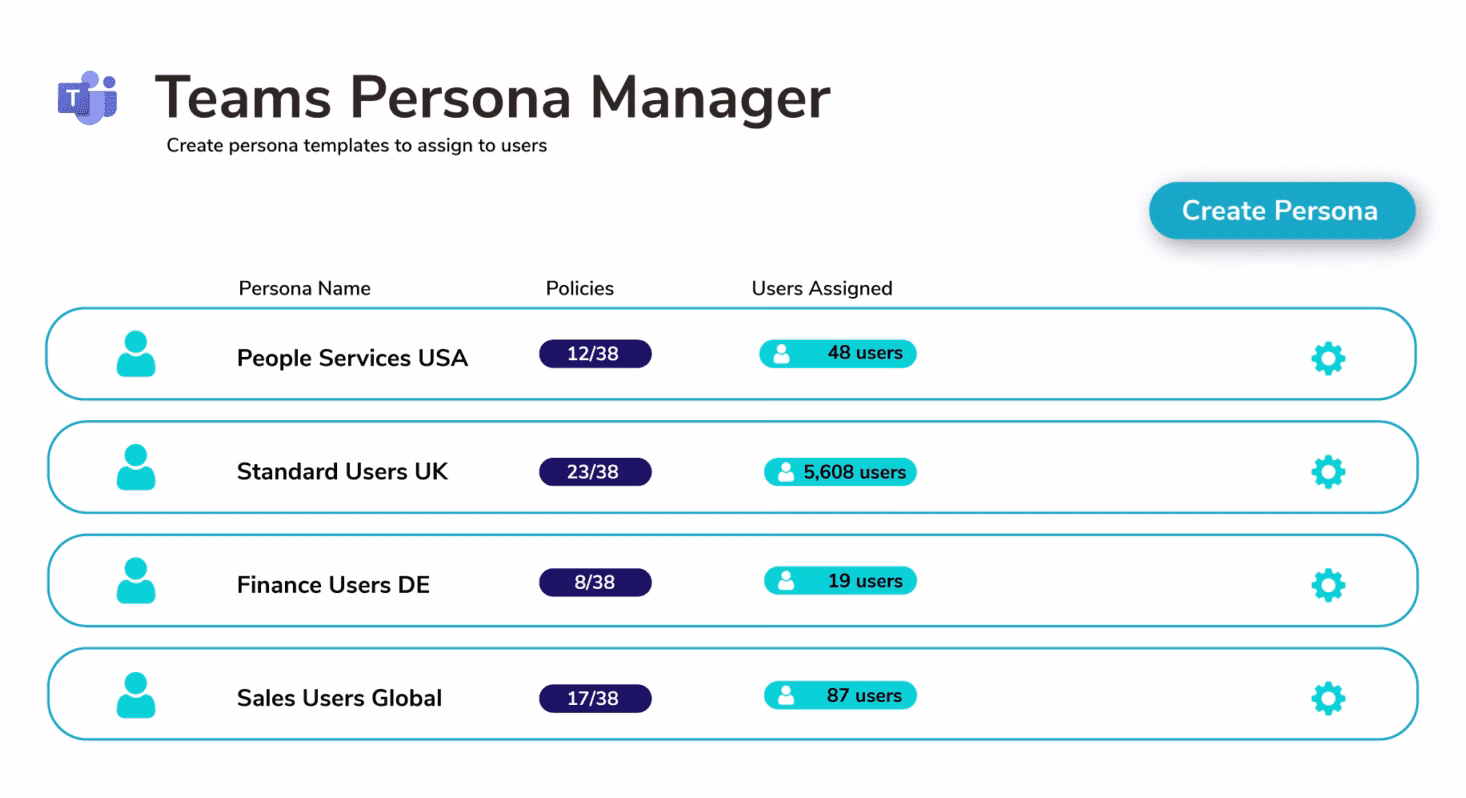Select the Persona Name column header

304,288
